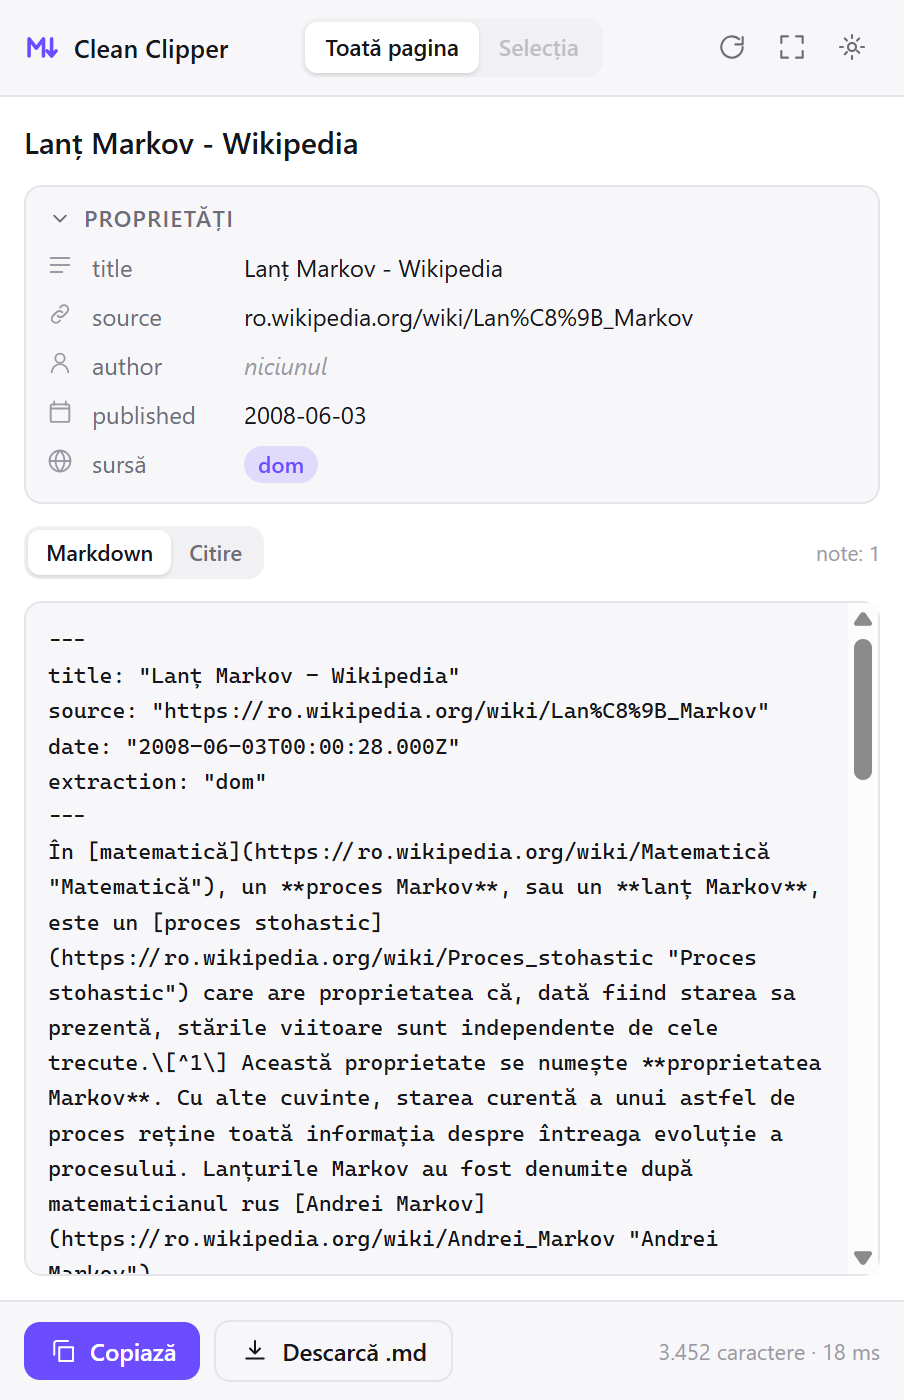Click the Copiază button

(112, 1352)
